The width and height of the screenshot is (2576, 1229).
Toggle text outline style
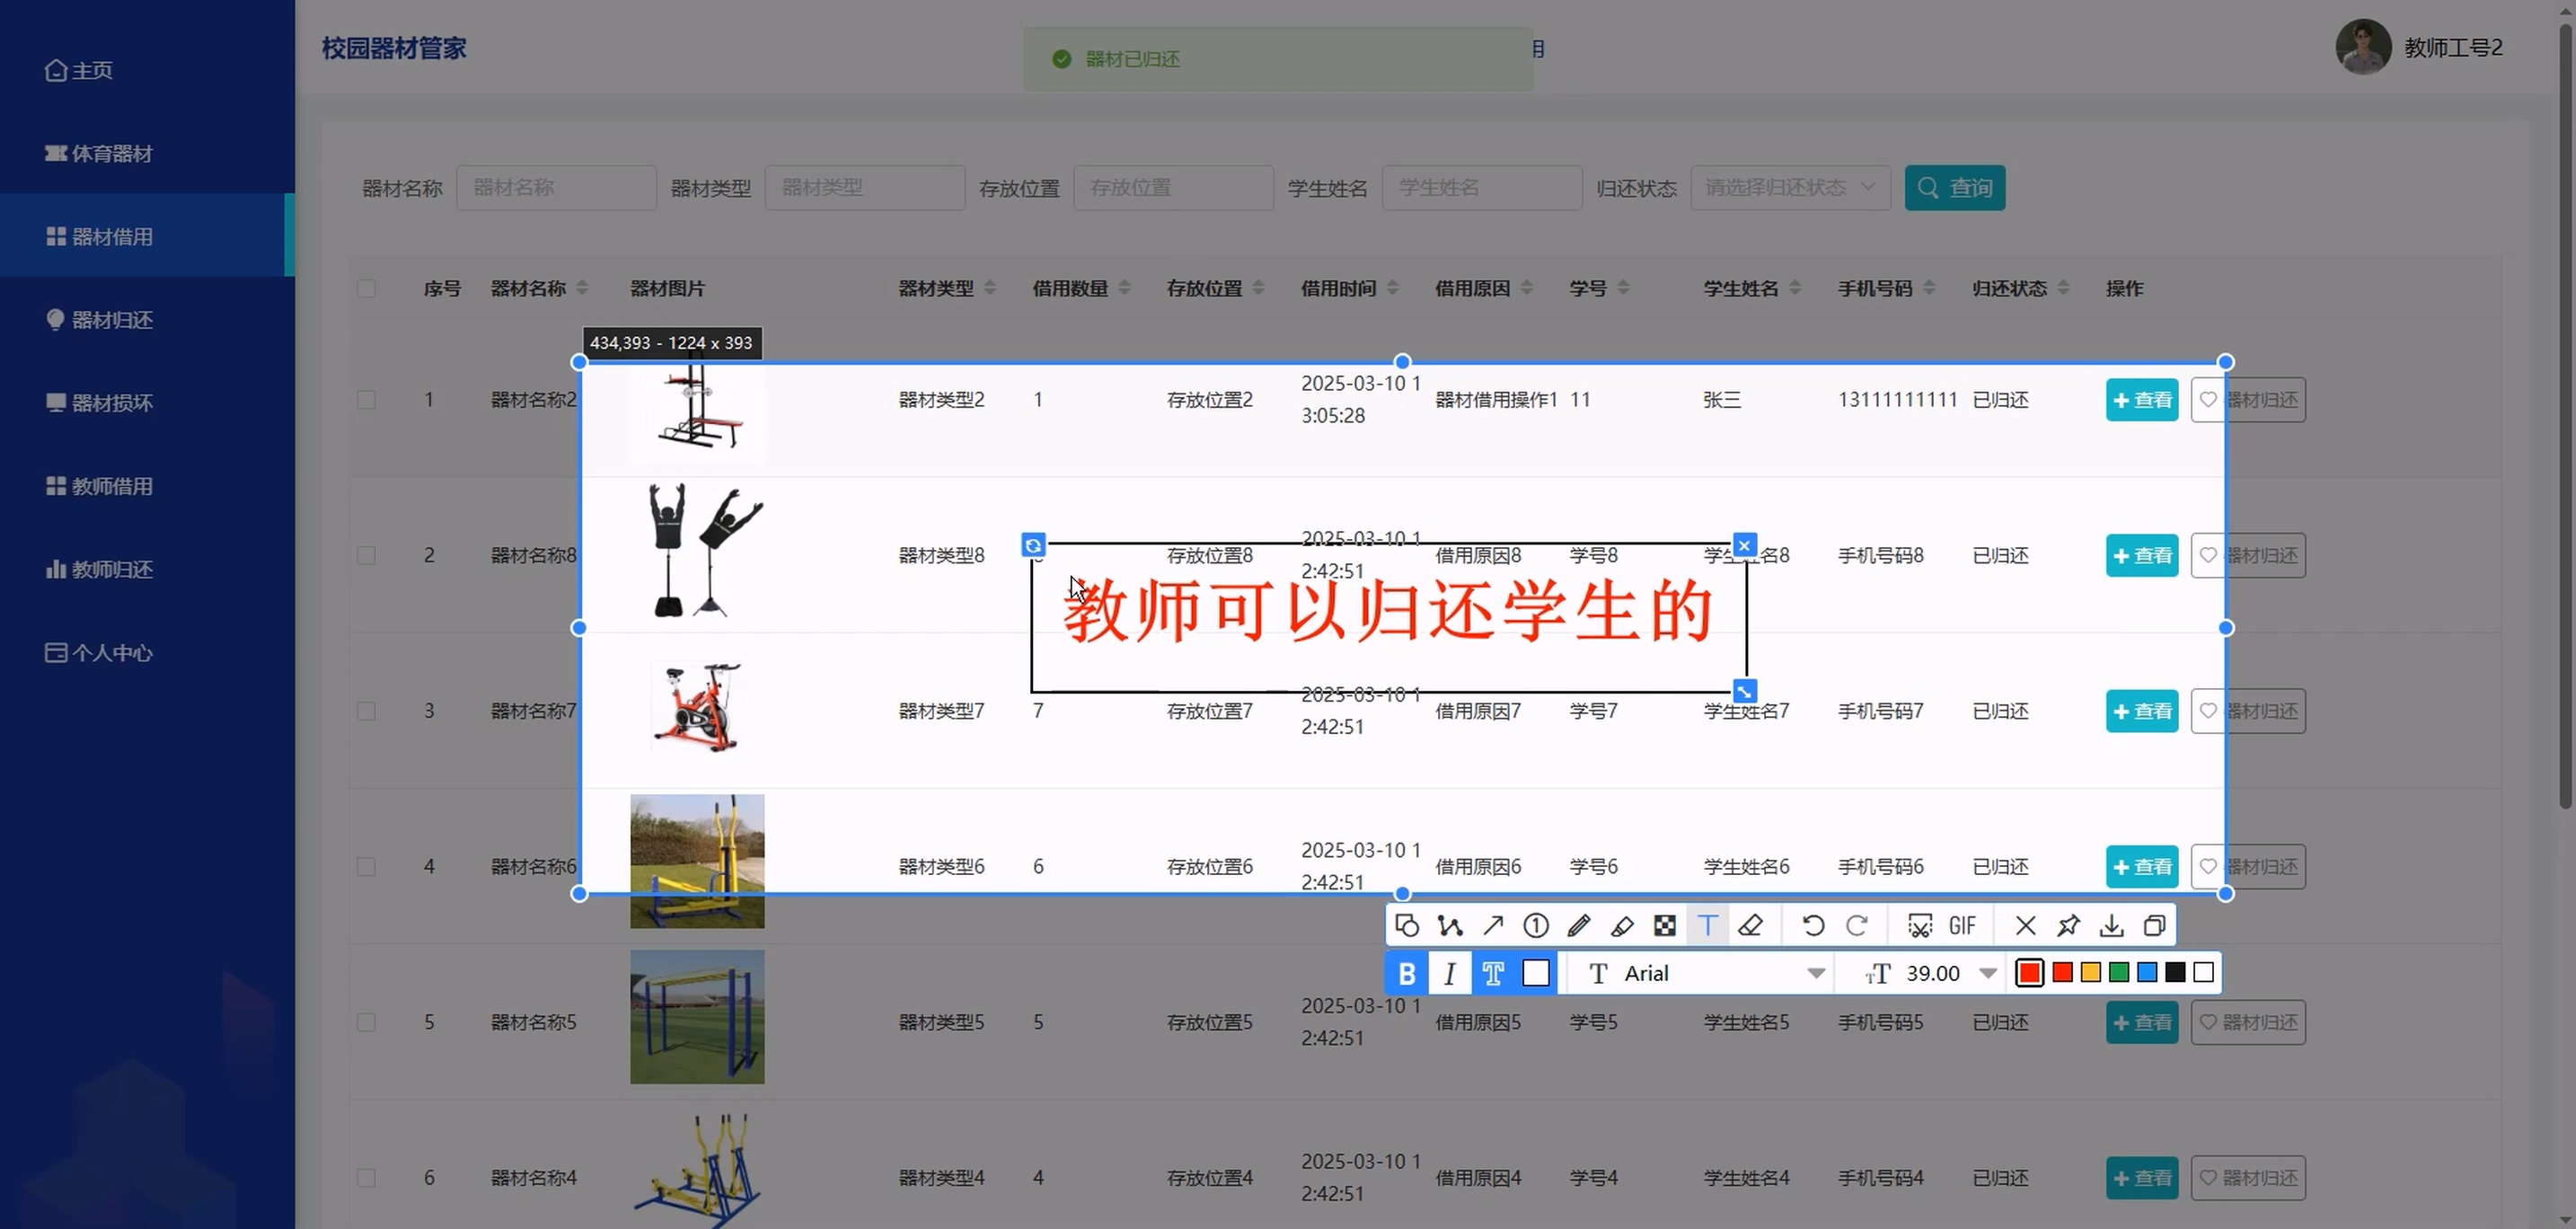click(1493, 973)
